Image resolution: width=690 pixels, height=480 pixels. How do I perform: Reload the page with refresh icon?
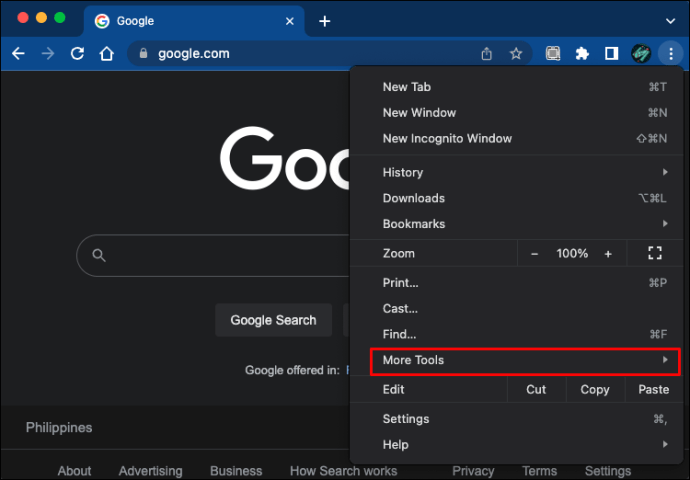(77, 54)
